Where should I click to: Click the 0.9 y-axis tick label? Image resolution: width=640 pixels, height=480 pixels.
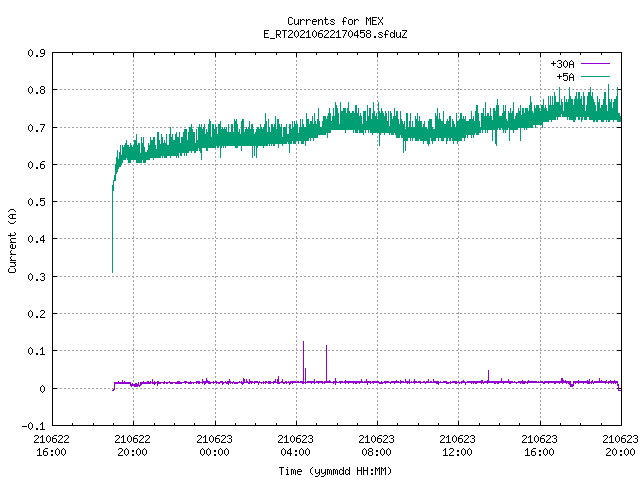click(36, 53)
